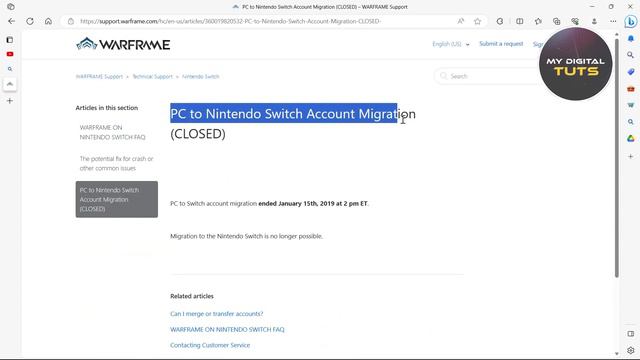
Task: Switch to YouTube vertical tab
Action: pos(10,54)
